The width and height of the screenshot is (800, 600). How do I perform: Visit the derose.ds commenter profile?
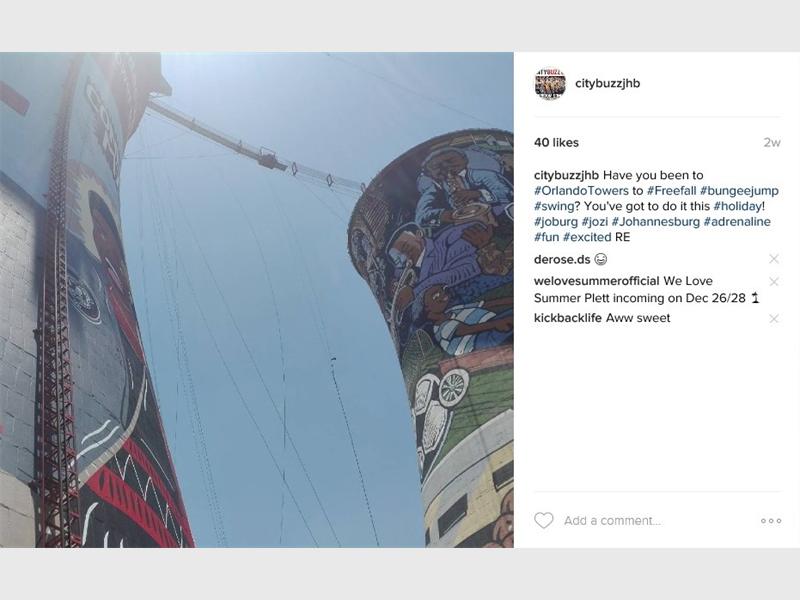(562, 260)
